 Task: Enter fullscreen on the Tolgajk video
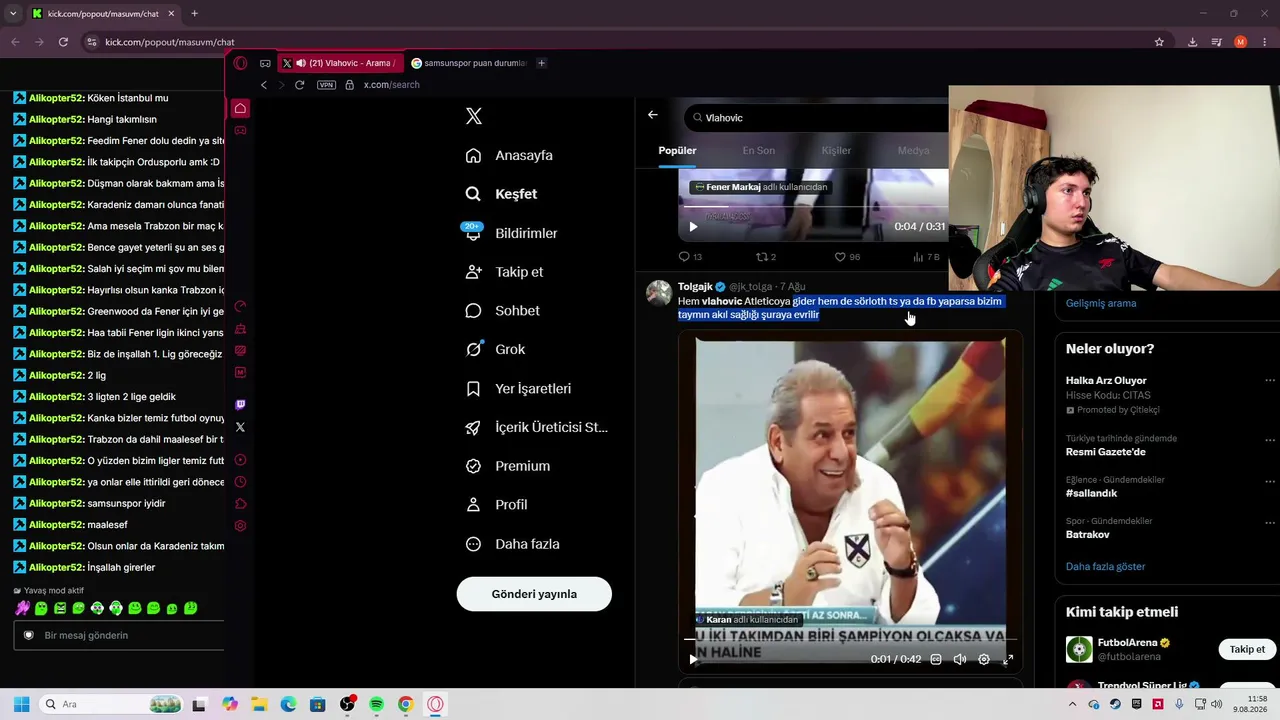(1008, 659)
